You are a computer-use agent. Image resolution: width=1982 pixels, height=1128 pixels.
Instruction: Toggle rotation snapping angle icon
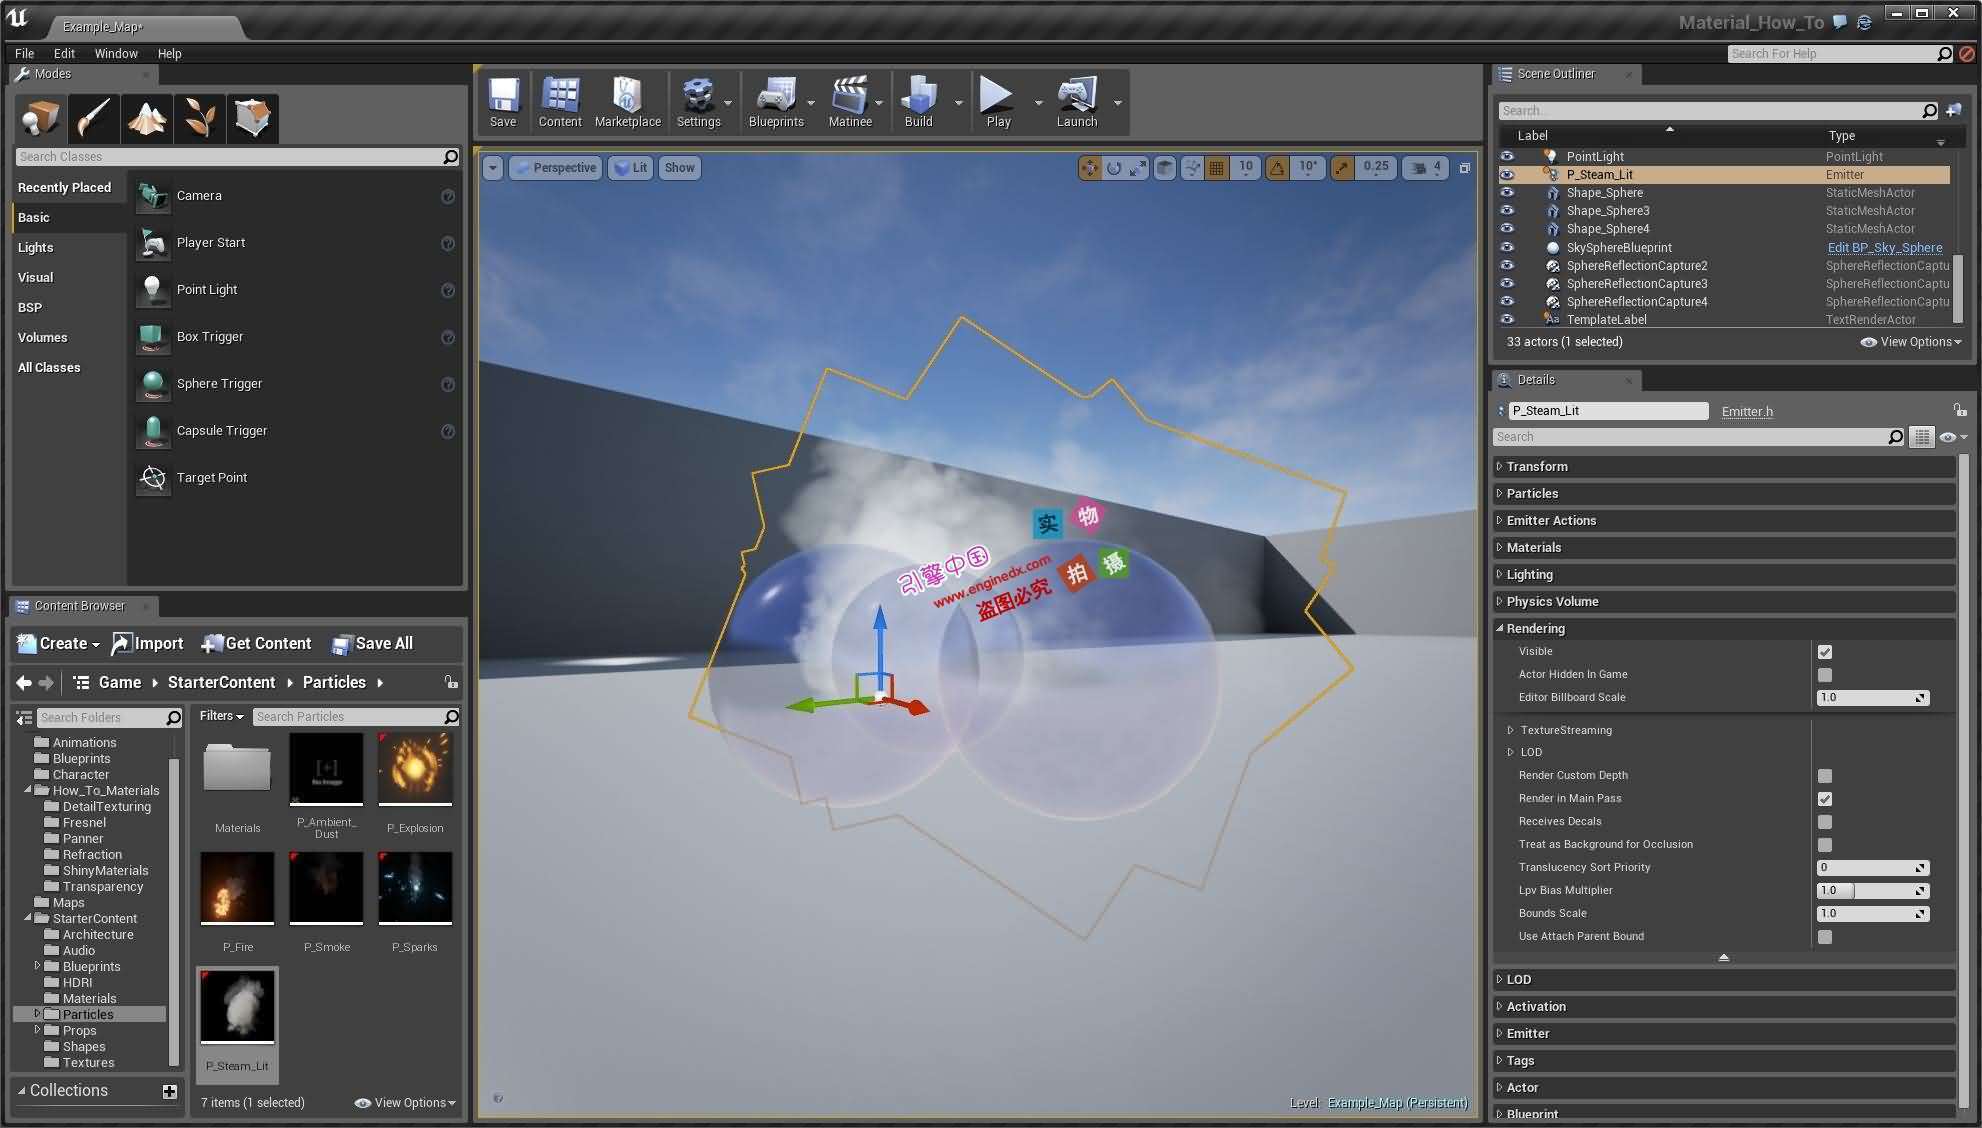1277,168
